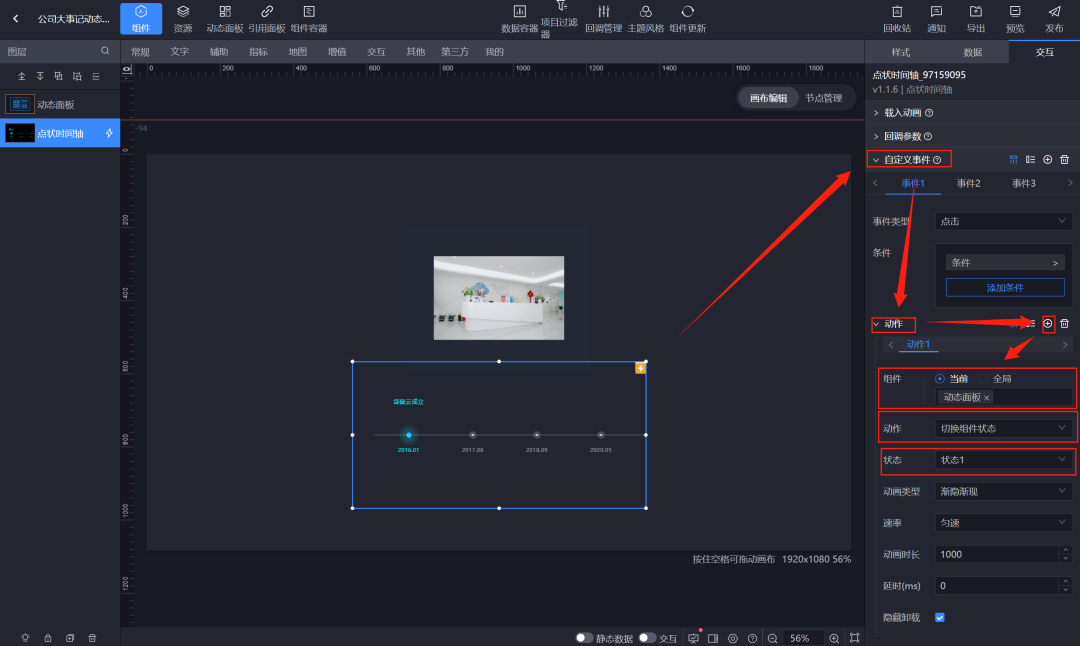
Task: Click the 画布编辑 button
Action: [x=769, y=98]
